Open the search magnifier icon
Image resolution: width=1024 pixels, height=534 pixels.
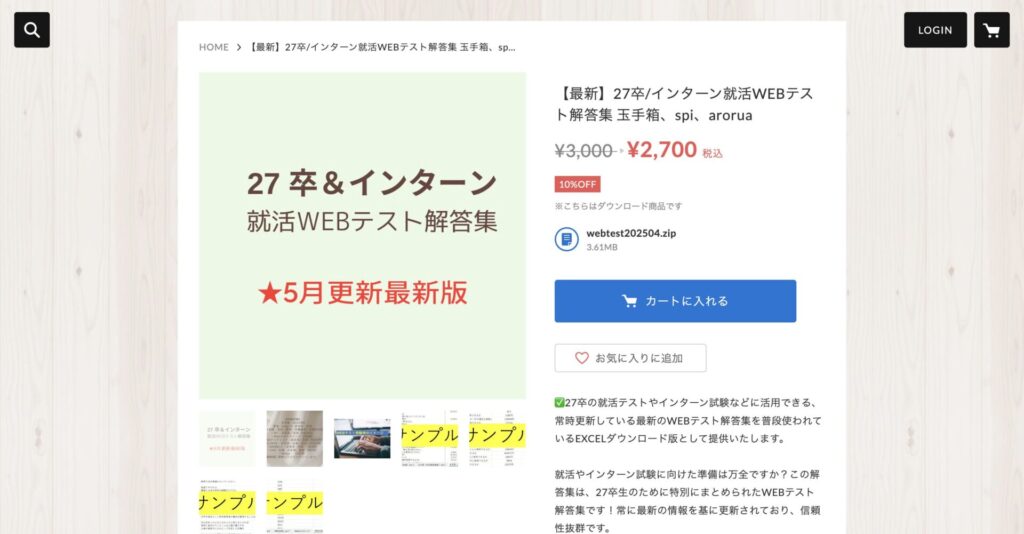point(32,30)
